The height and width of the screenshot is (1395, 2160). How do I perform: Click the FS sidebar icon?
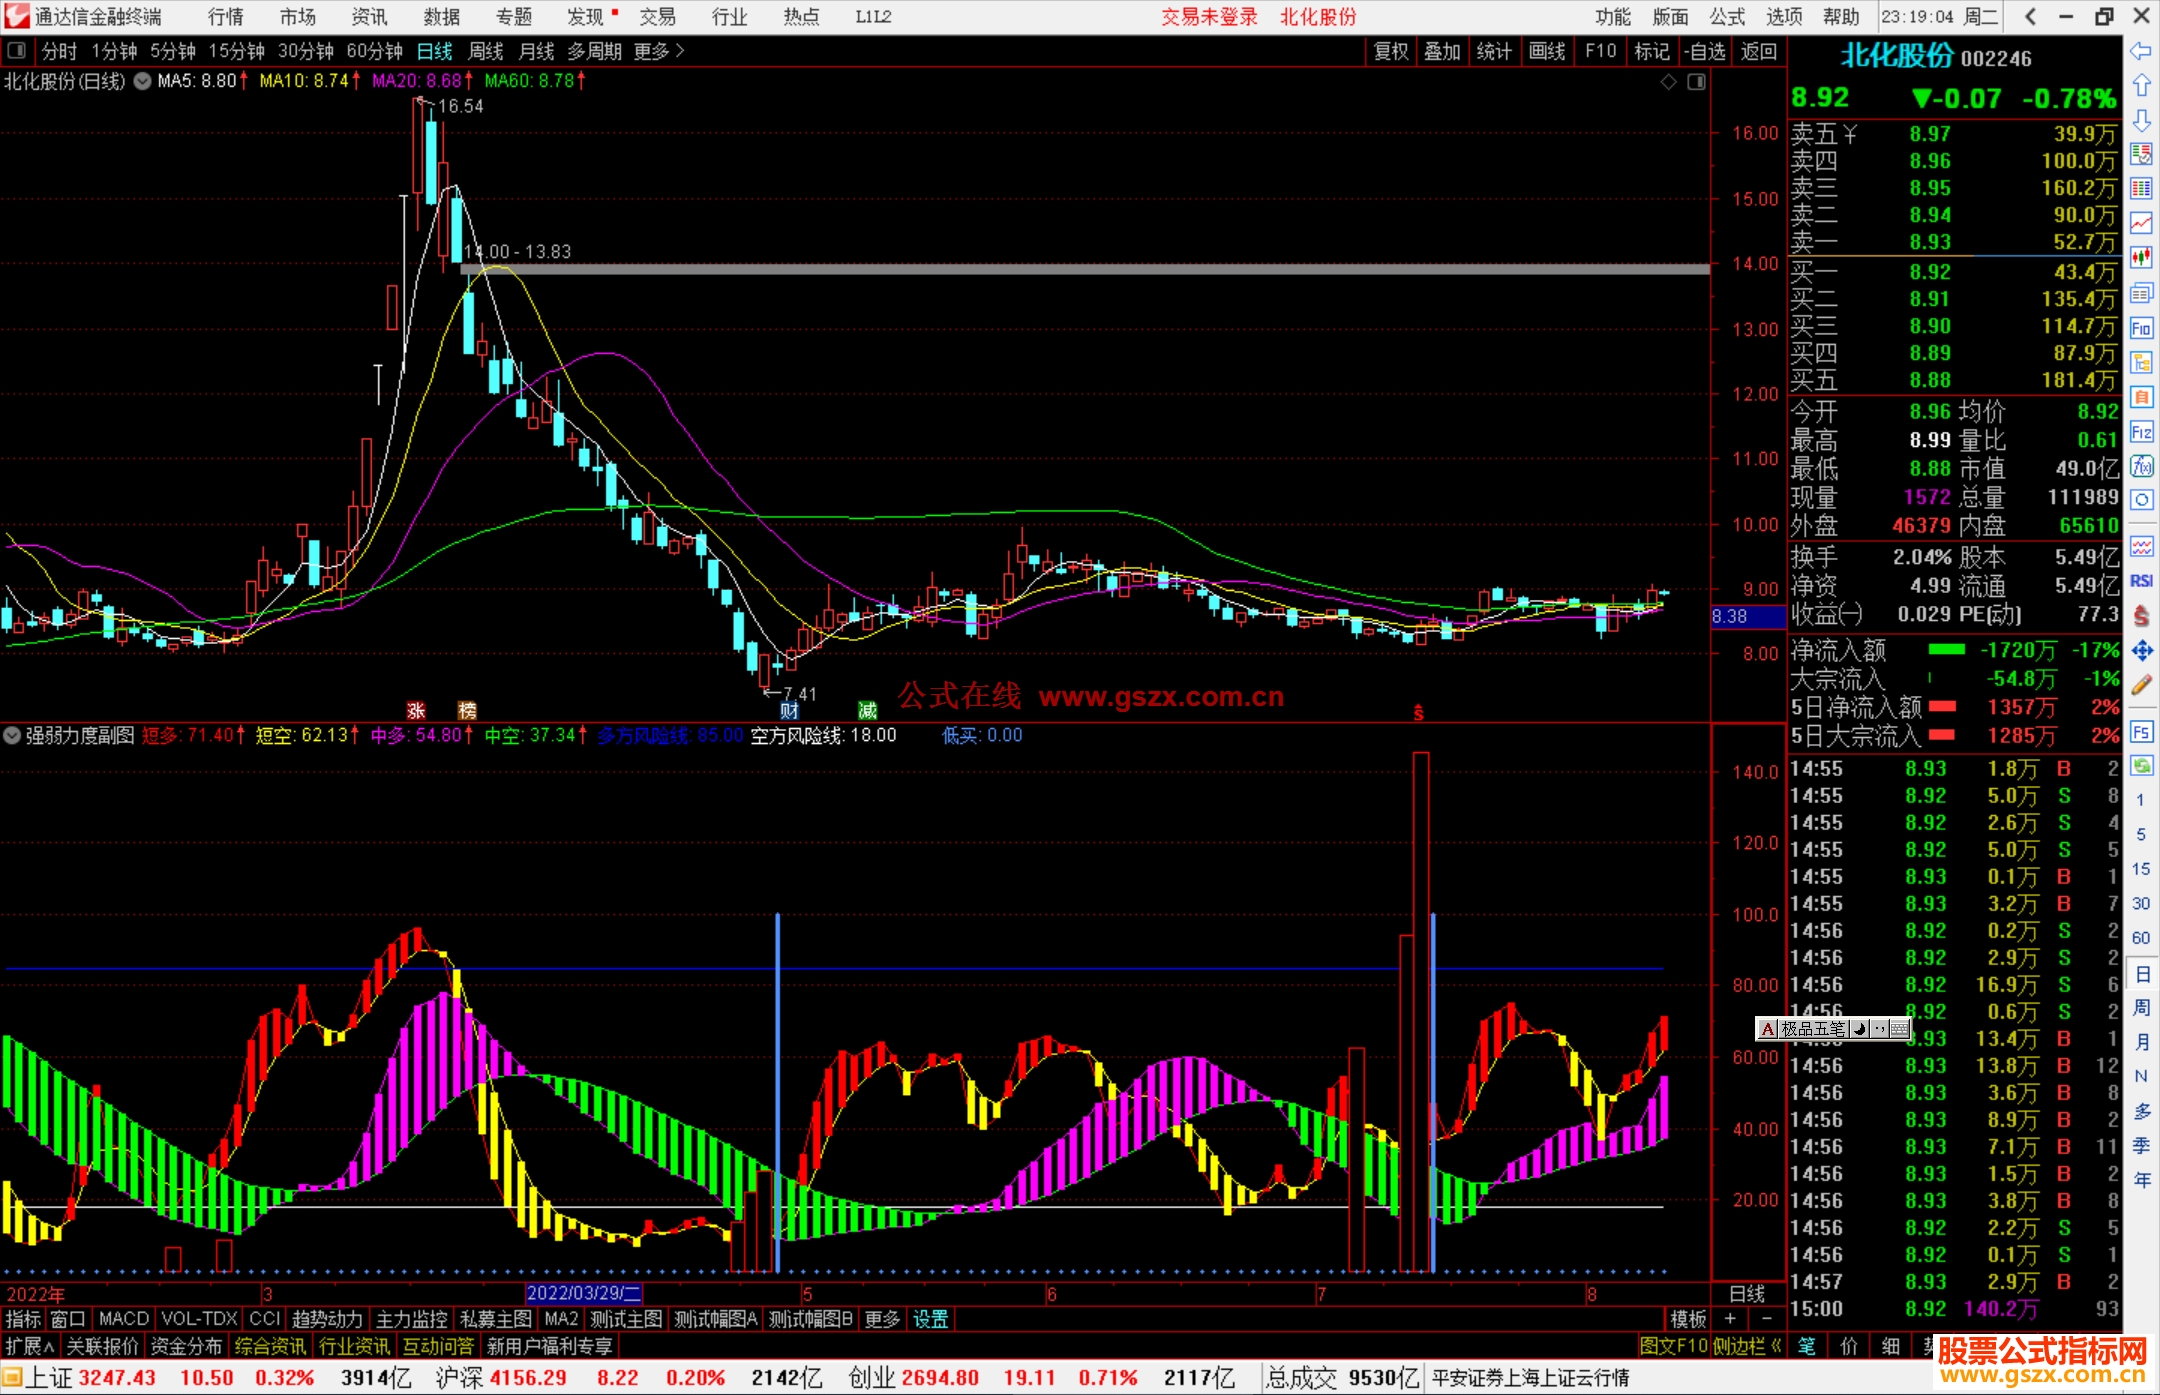click(2141, 732)
